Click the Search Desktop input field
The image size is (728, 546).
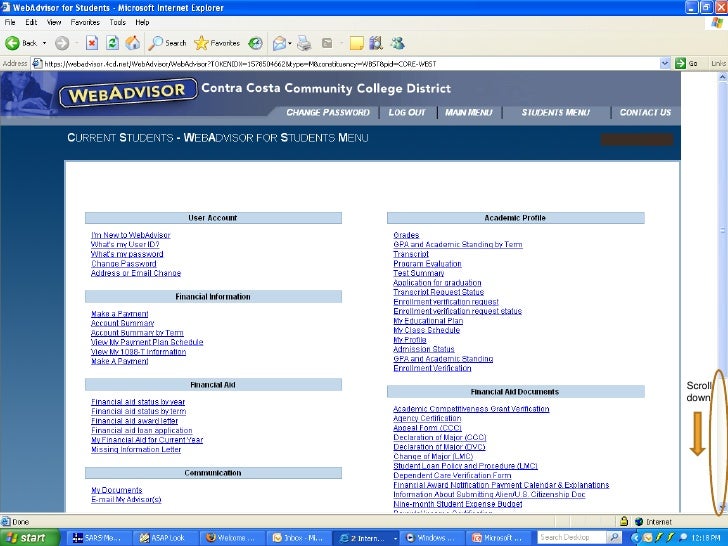(572, 537)
